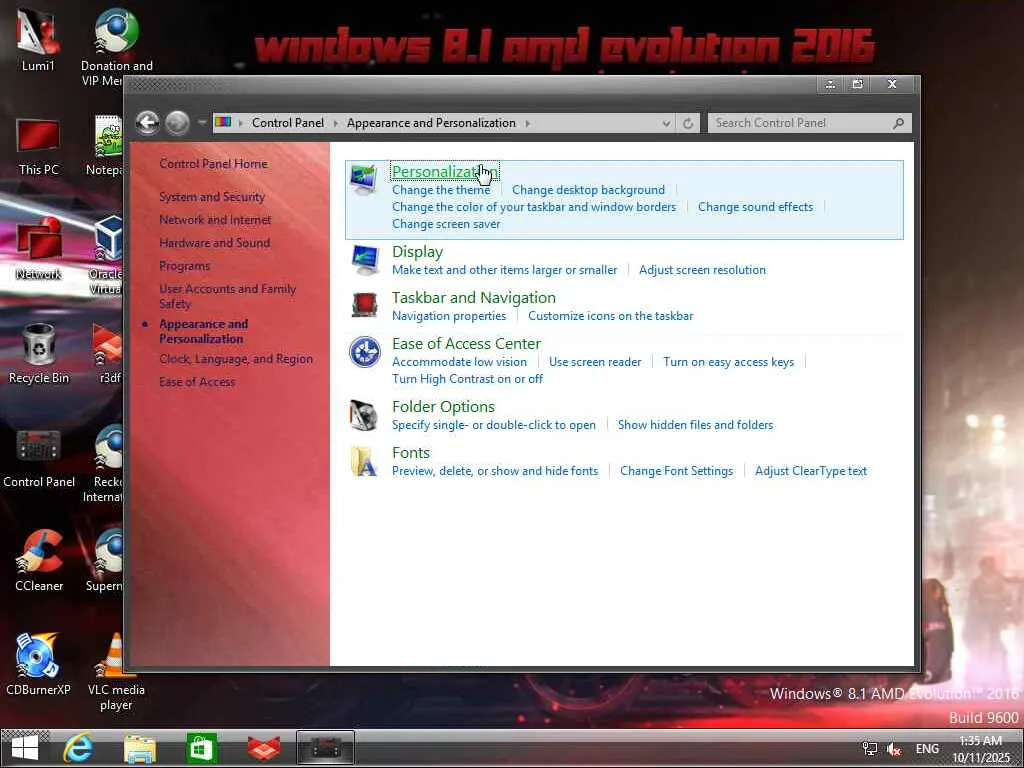Image resolution: width=1024 pixels, height=768 pixels.
Task: Go back with the Back arrow button
Action: 148,123
